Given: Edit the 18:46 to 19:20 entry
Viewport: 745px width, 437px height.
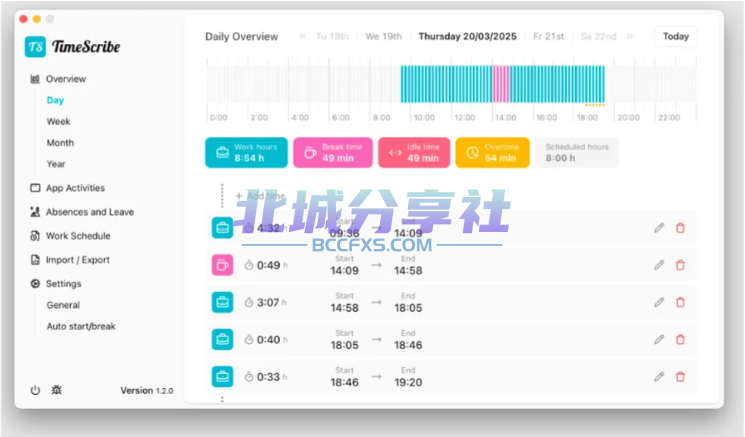Looking at the screenshot, I should (x=659, y=377).
